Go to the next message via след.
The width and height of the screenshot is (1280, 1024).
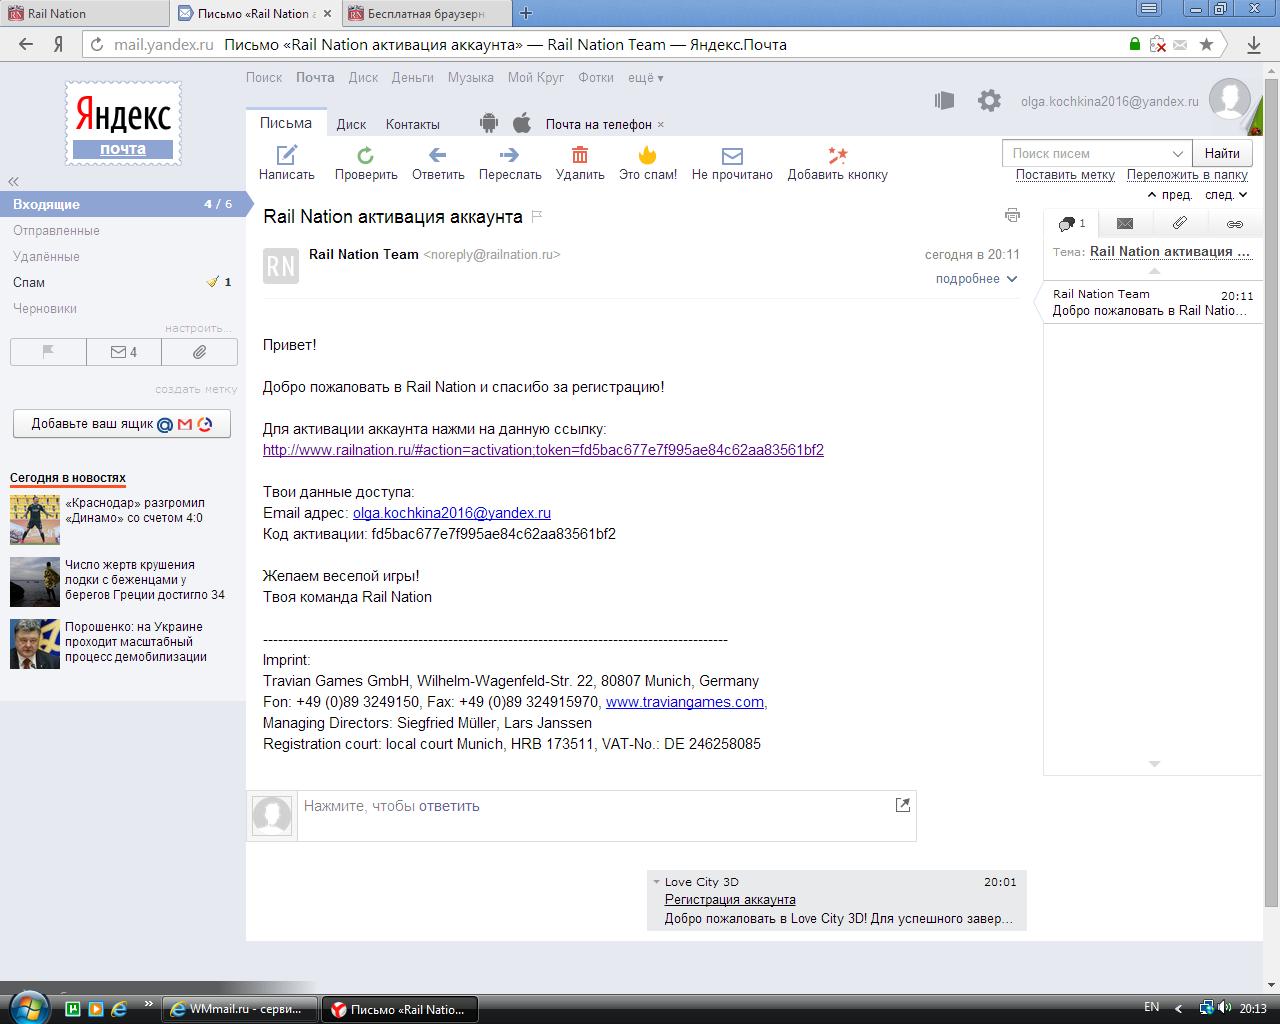click(x=1226, y=195)
